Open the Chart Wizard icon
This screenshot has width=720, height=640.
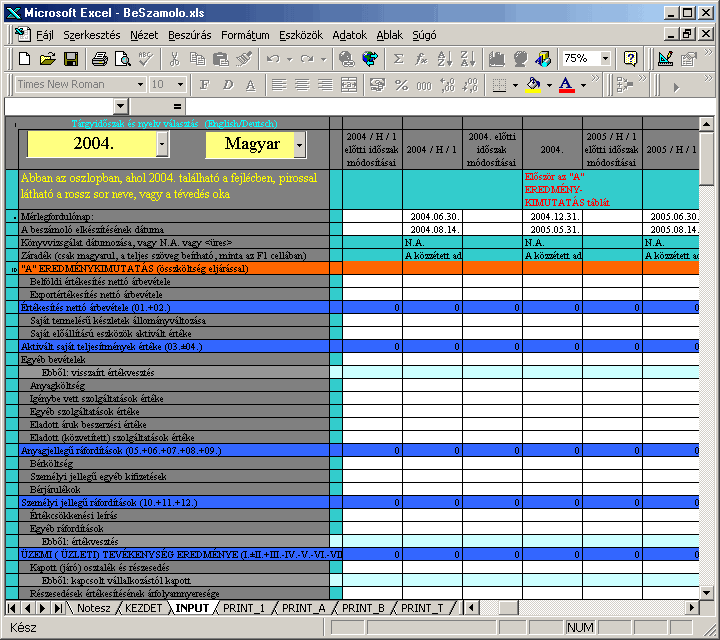[496, 59]
